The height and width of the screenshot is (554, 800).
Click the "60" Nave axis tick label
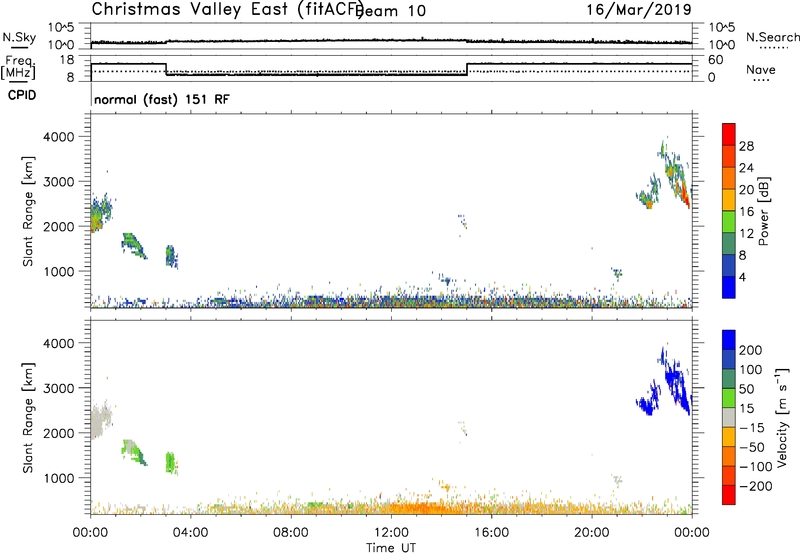716,60
